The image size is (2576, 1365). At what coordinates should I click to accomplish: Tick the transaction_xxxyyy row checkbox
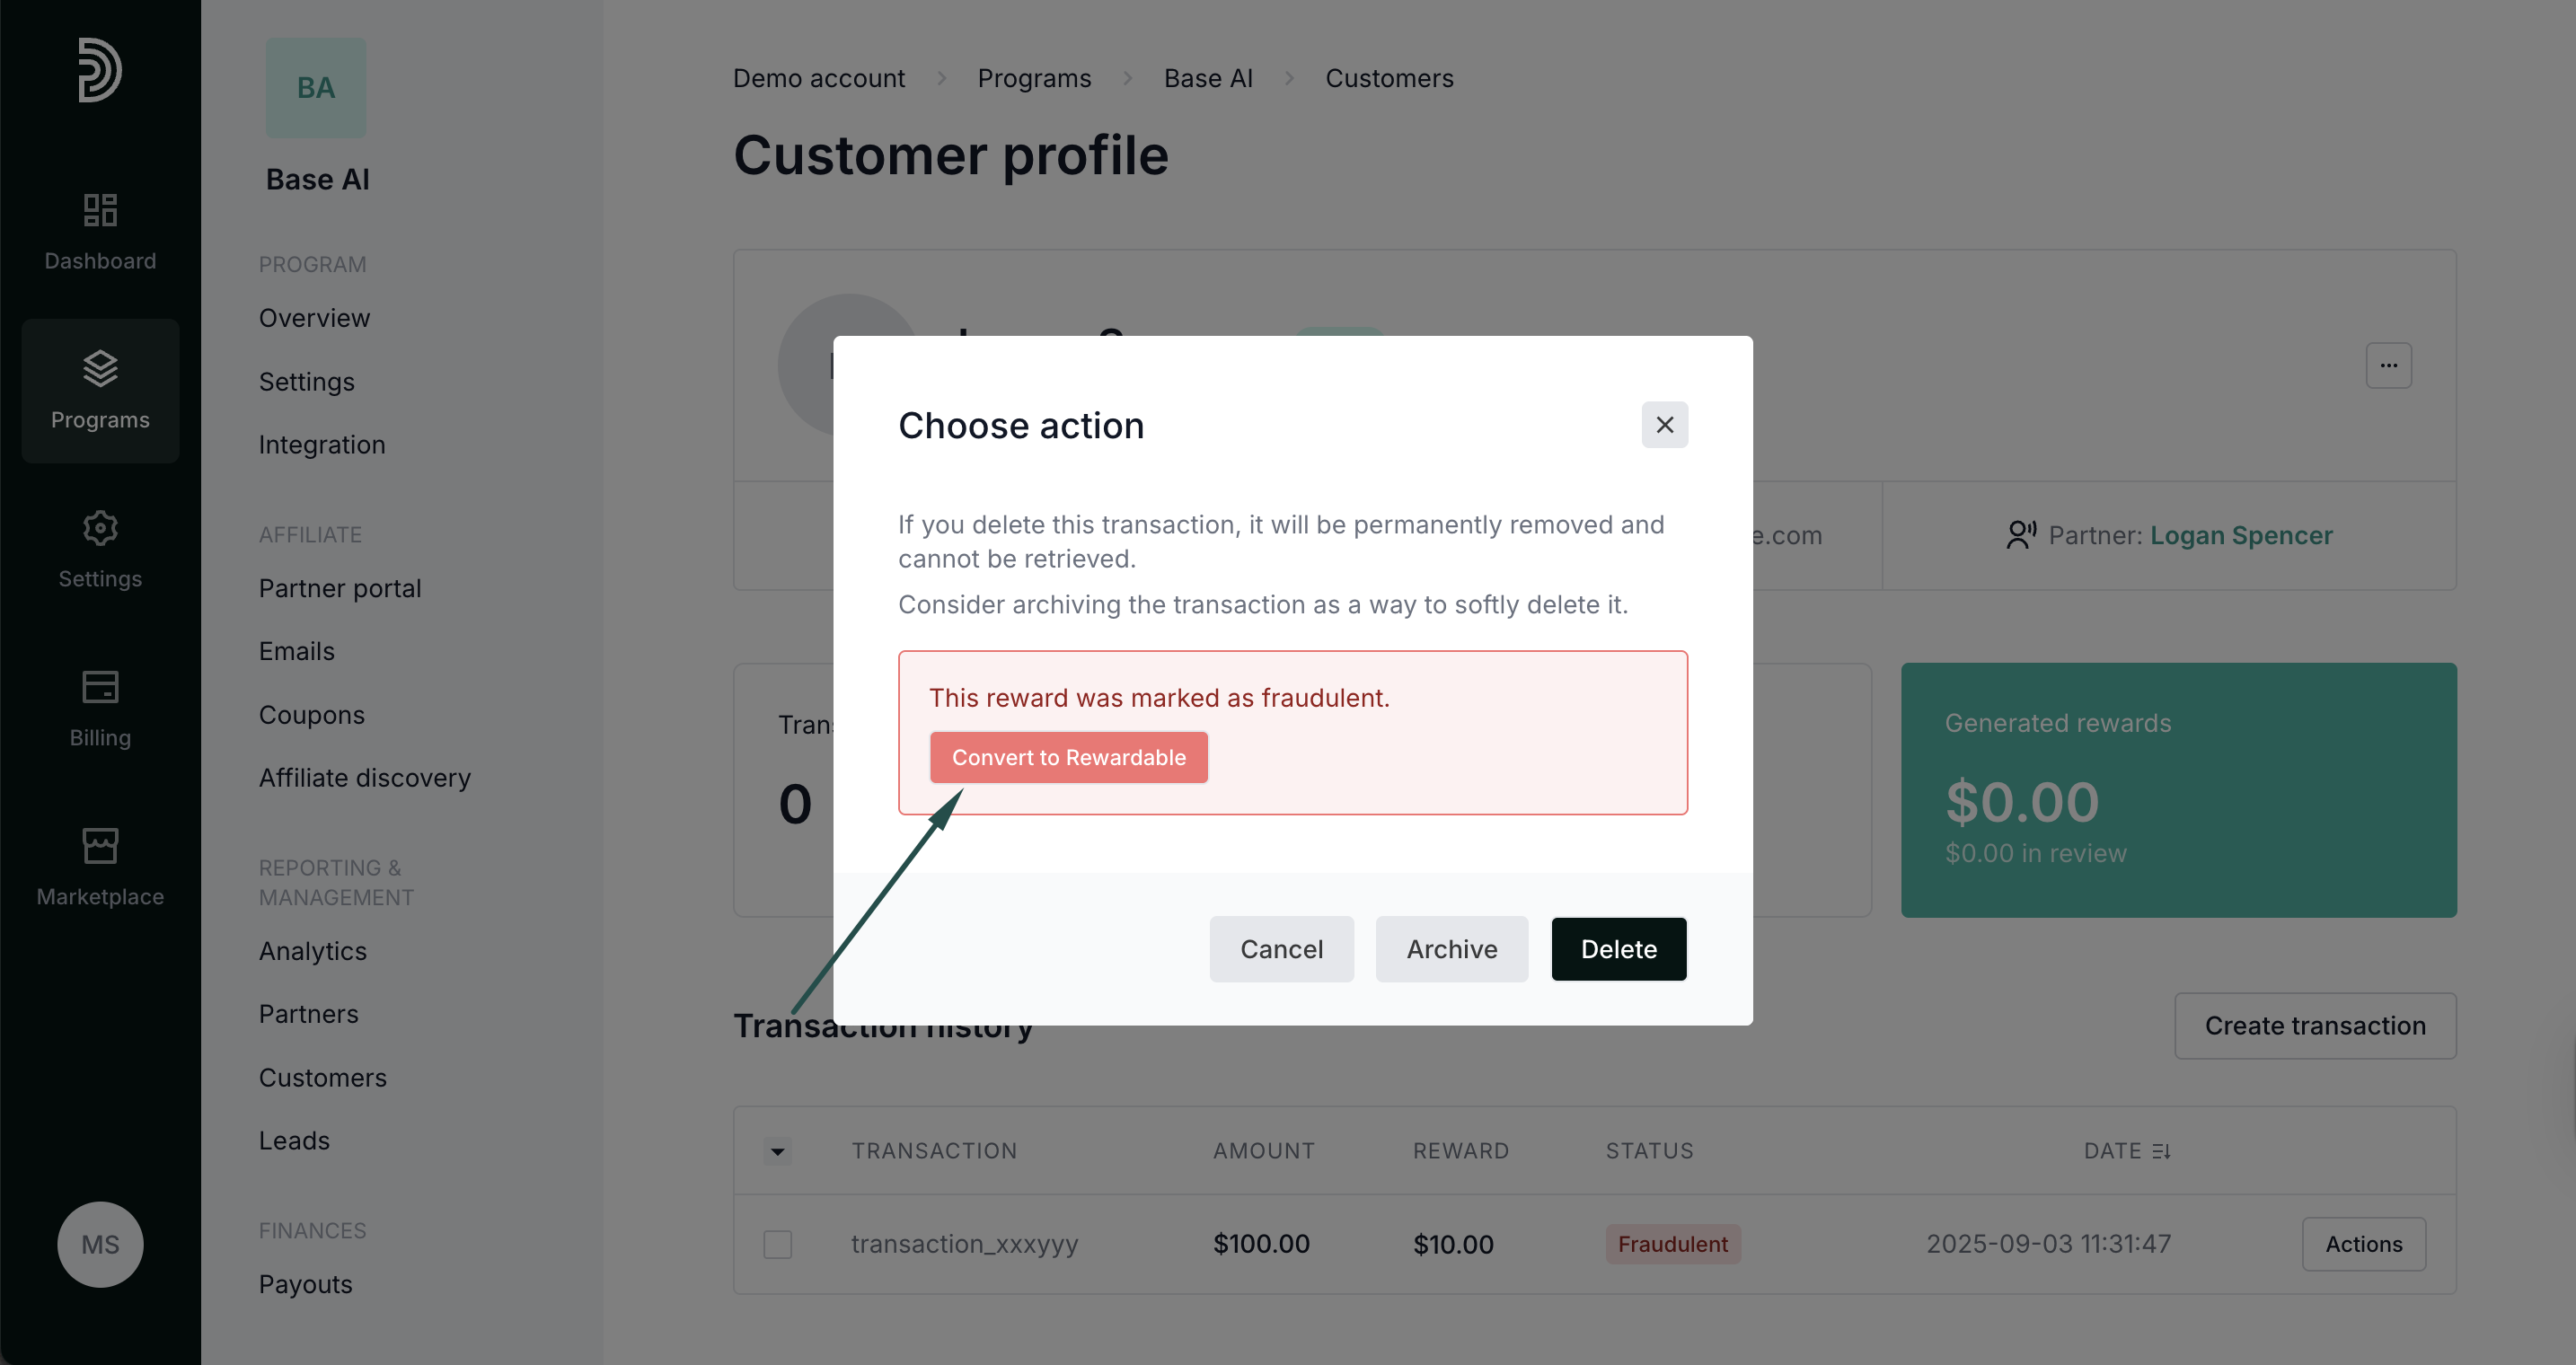tap(778, 1244)
